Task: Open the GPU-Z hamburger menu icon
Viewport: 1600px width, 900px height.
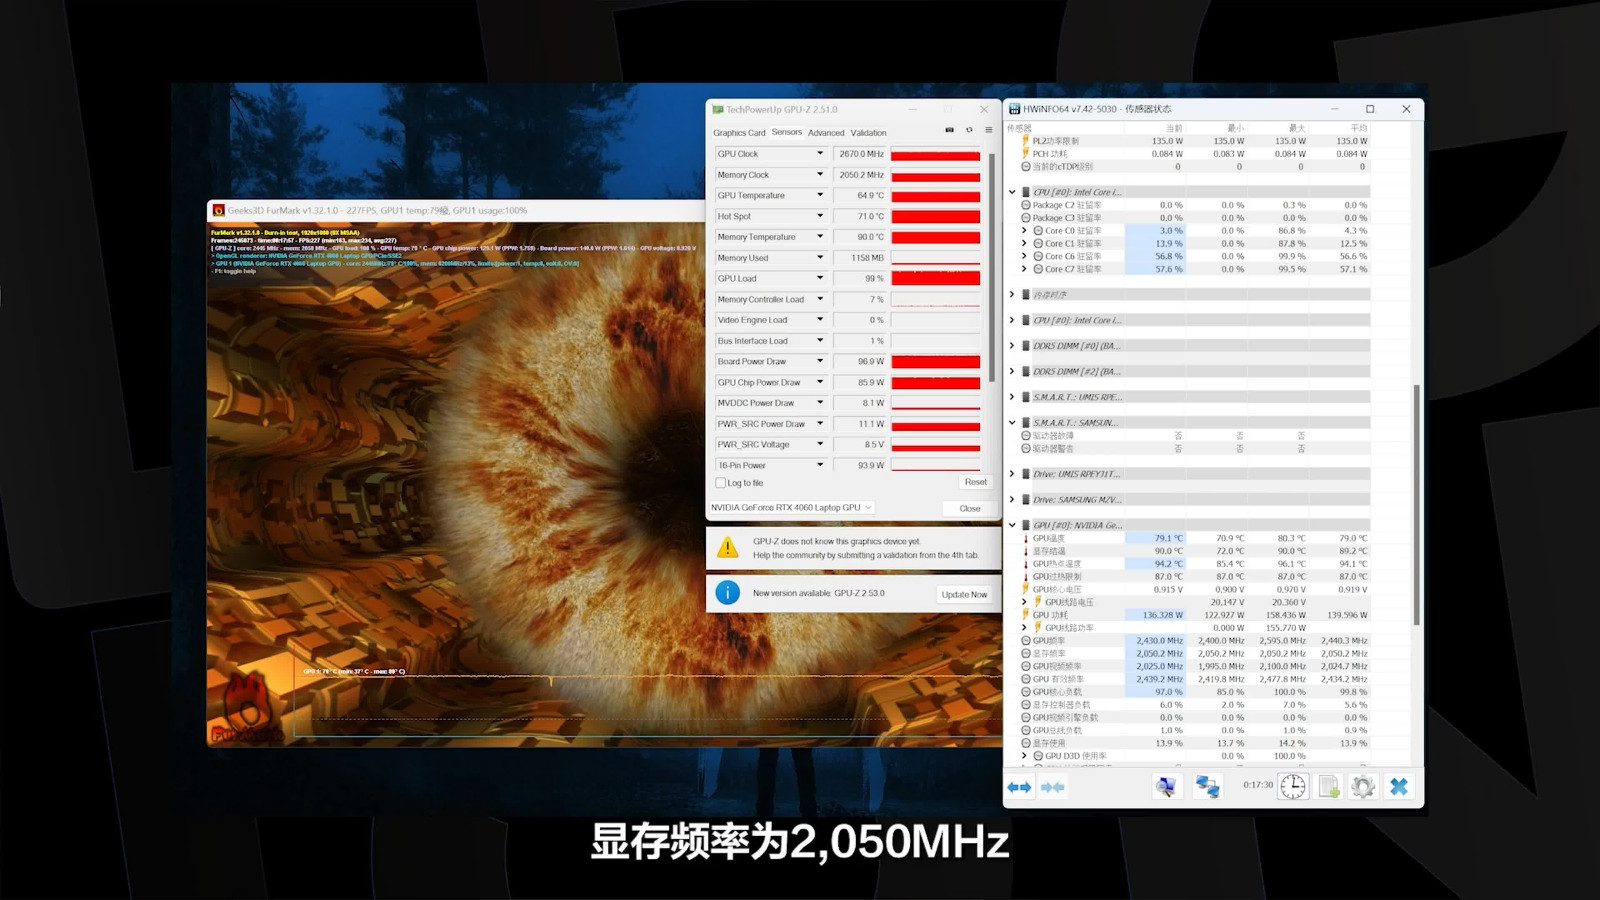Action: click(989, 130)
